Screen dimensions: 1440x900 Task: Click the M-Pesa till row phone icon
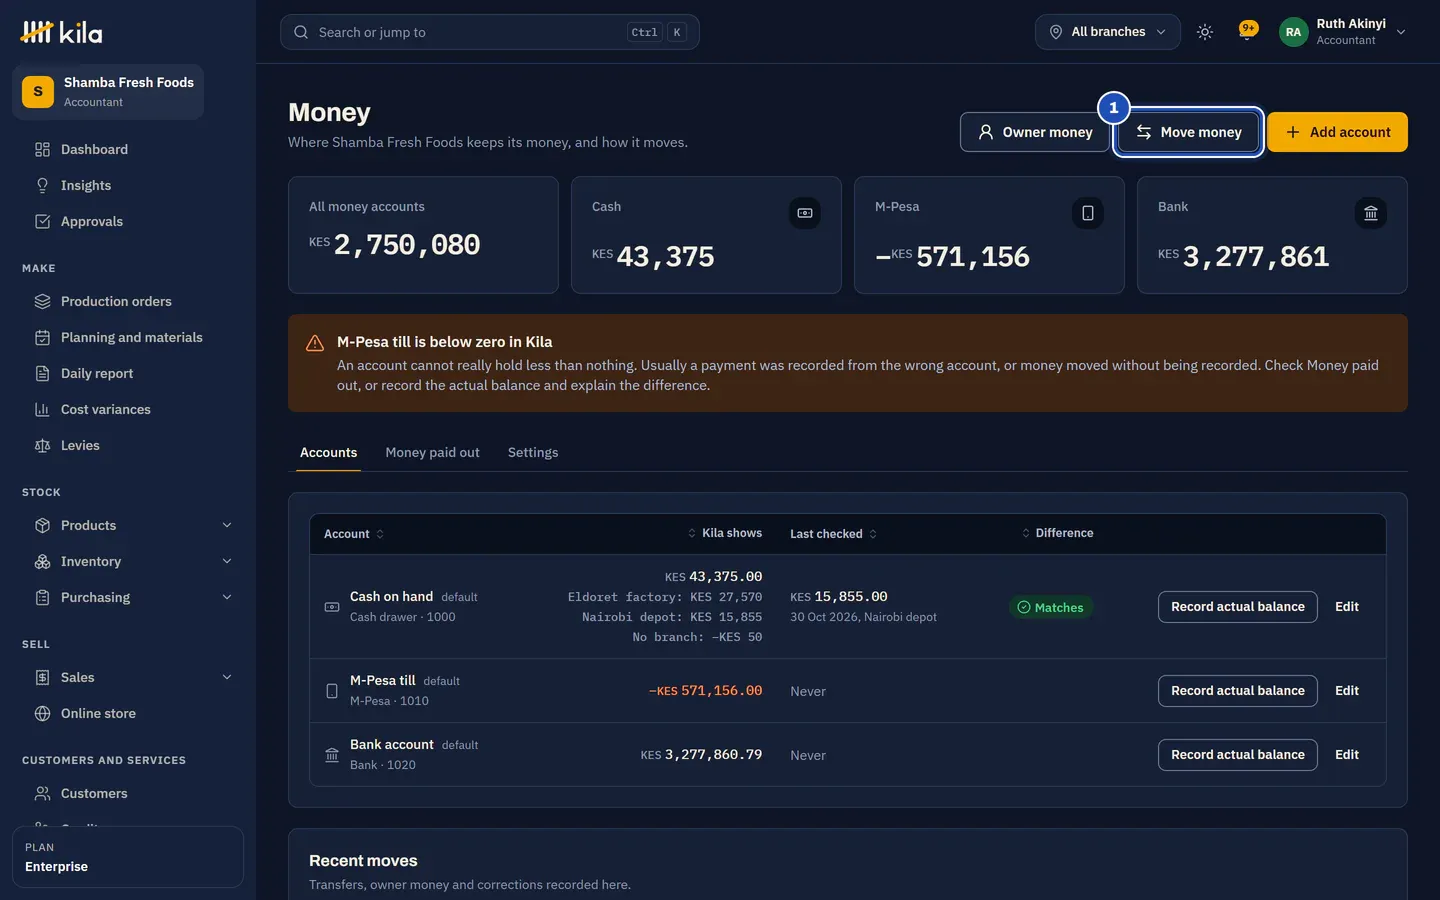pyautogui.click(x=332, y=691)
